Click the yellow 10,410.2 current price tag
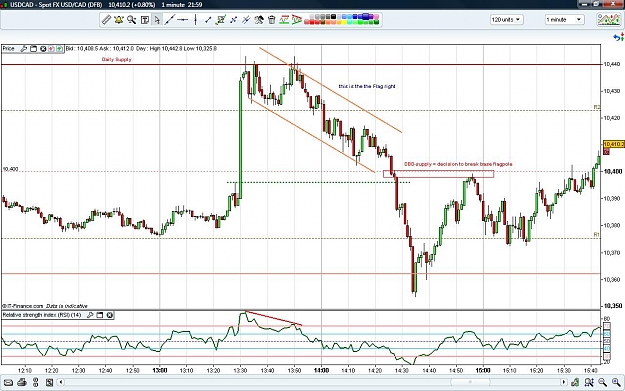The width and height of the screenshot is (625, 391). pyautogui.click(x=614, y=144)
